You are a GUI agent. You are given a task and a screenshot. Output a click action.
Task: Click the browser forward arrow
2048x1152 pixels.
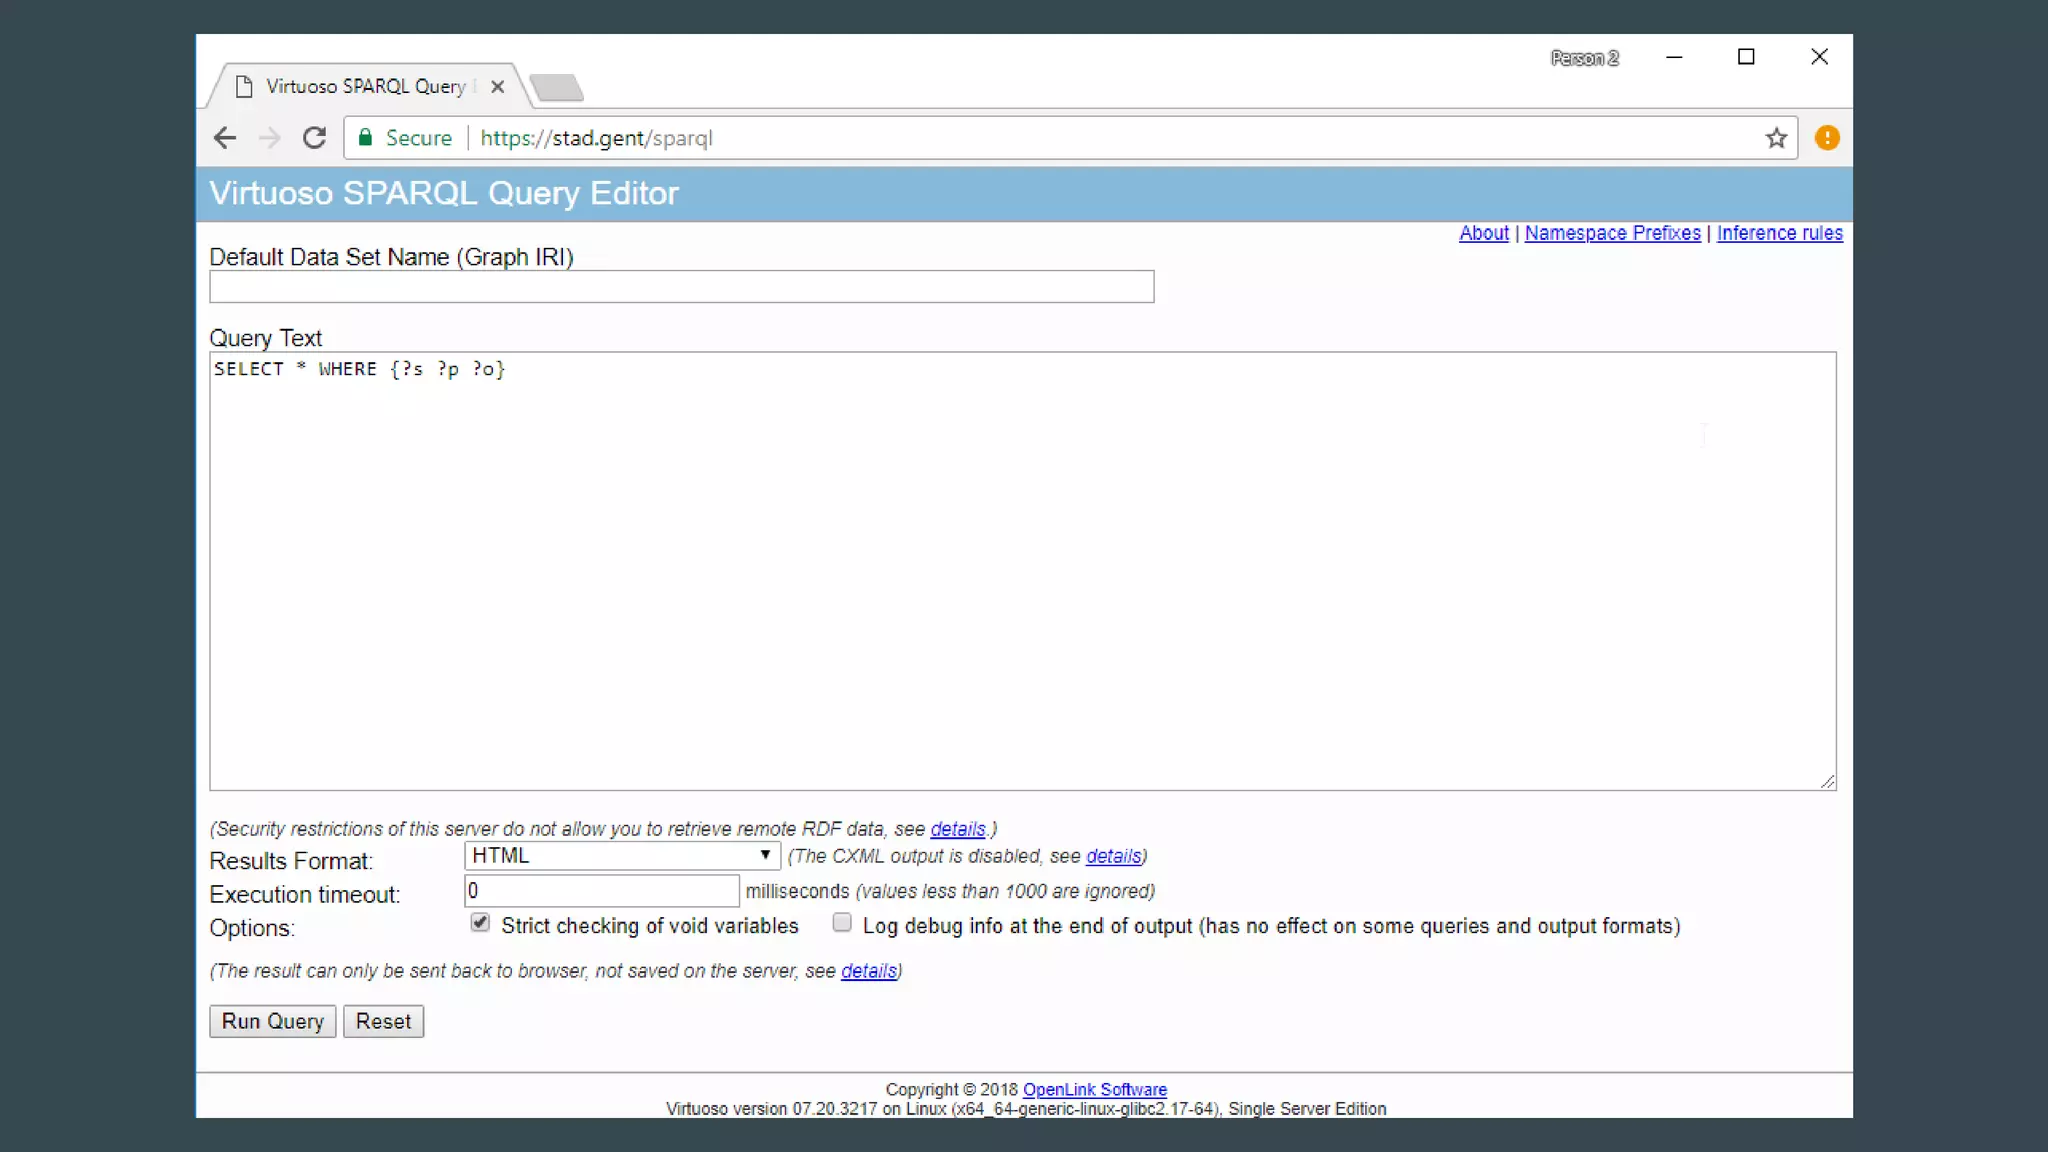(x=269, y=138)
